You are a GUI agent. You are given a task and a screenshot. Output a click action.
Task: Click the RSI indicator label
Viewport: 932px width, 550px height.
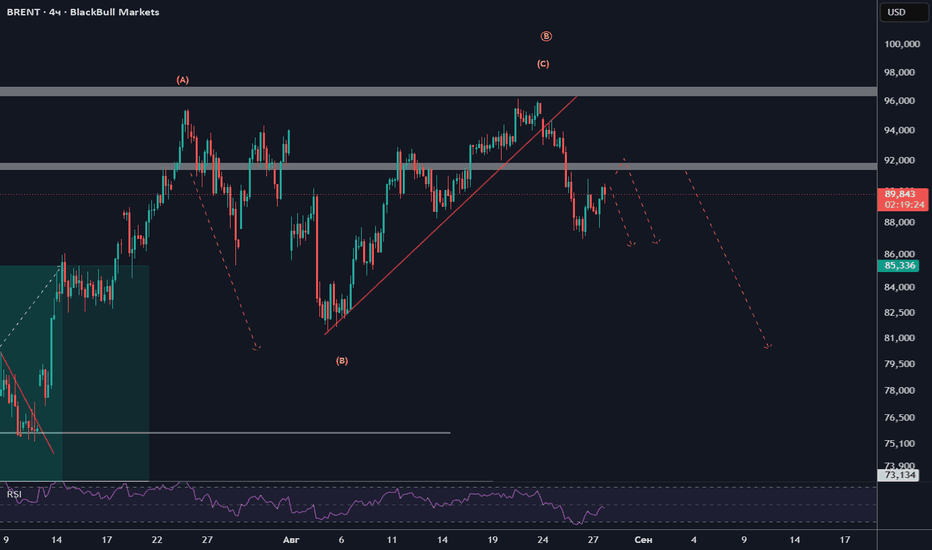pyautogui.click(x=14, y=494)
